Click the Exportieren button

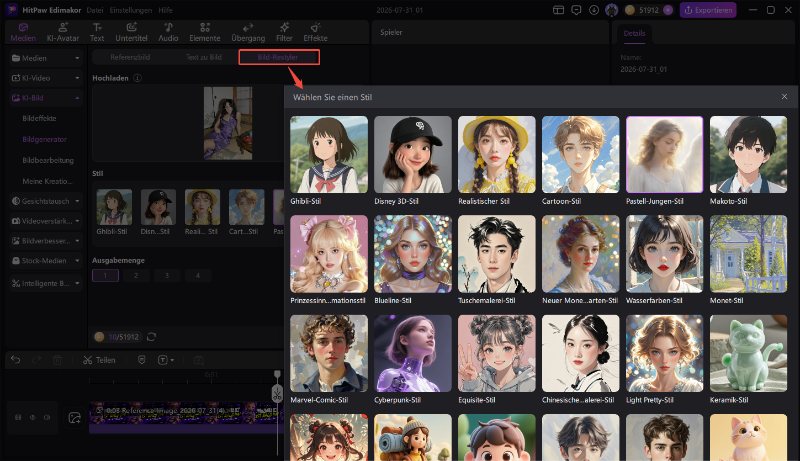click(x=708, y=10)
